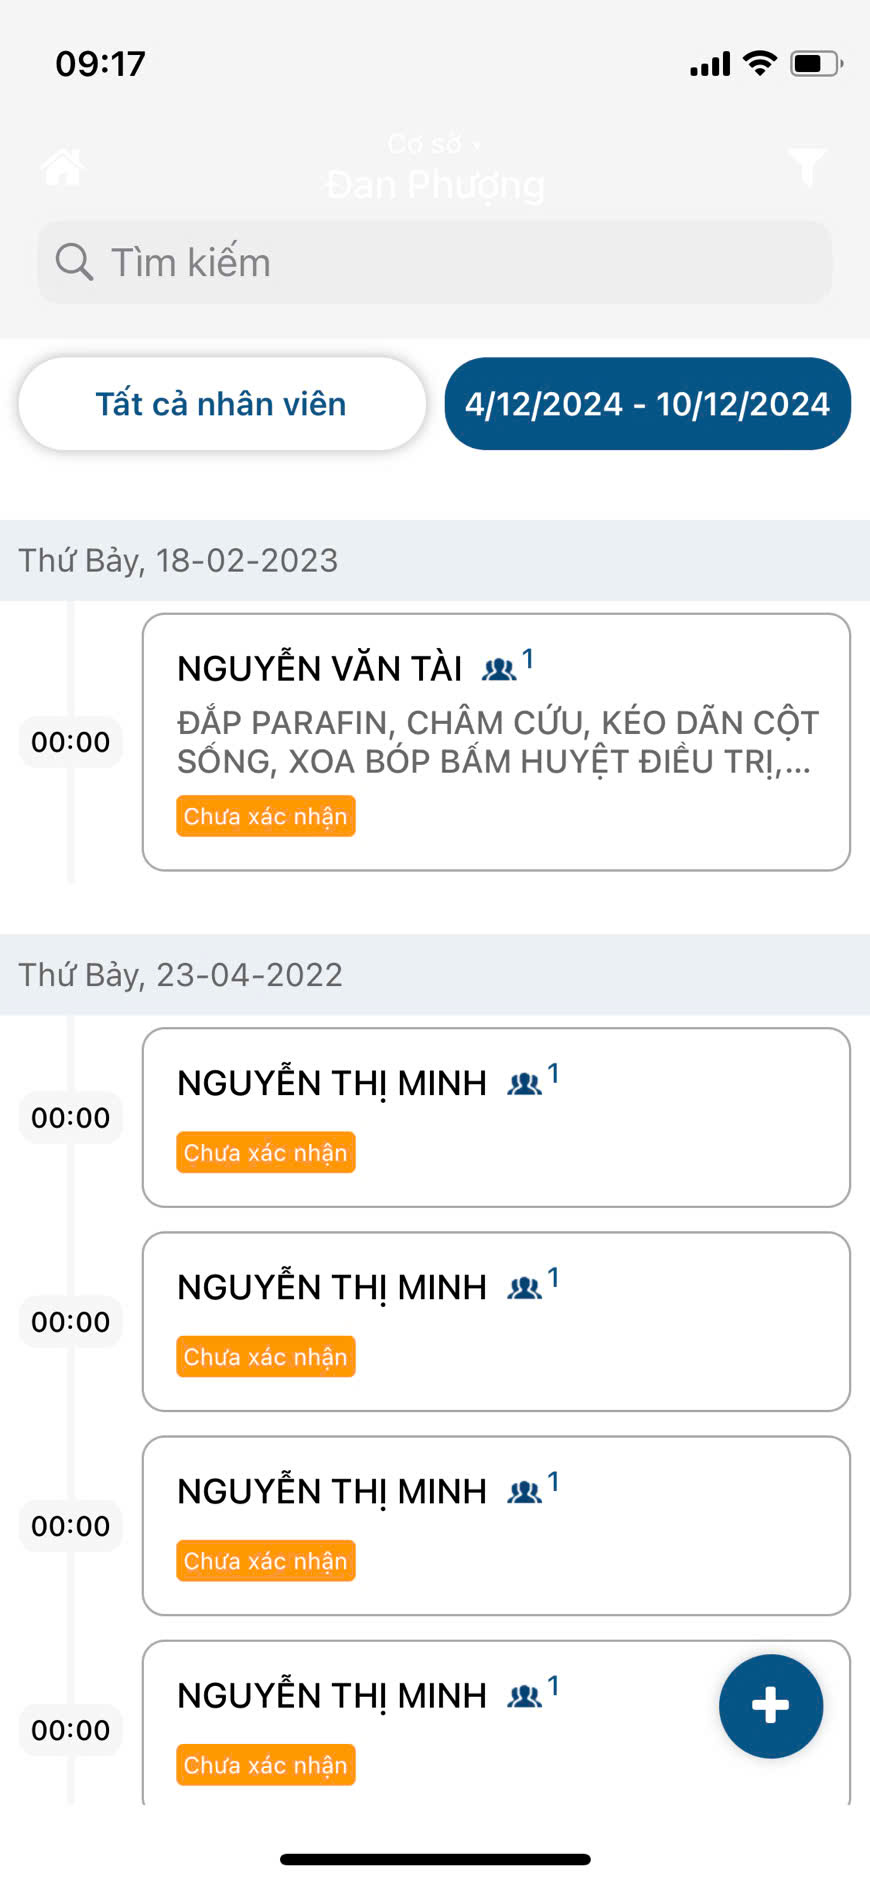
Task: Tap Chưa xác nhận on first Nguyễn Thị Minh
Action: click(x=266, y=1152)
